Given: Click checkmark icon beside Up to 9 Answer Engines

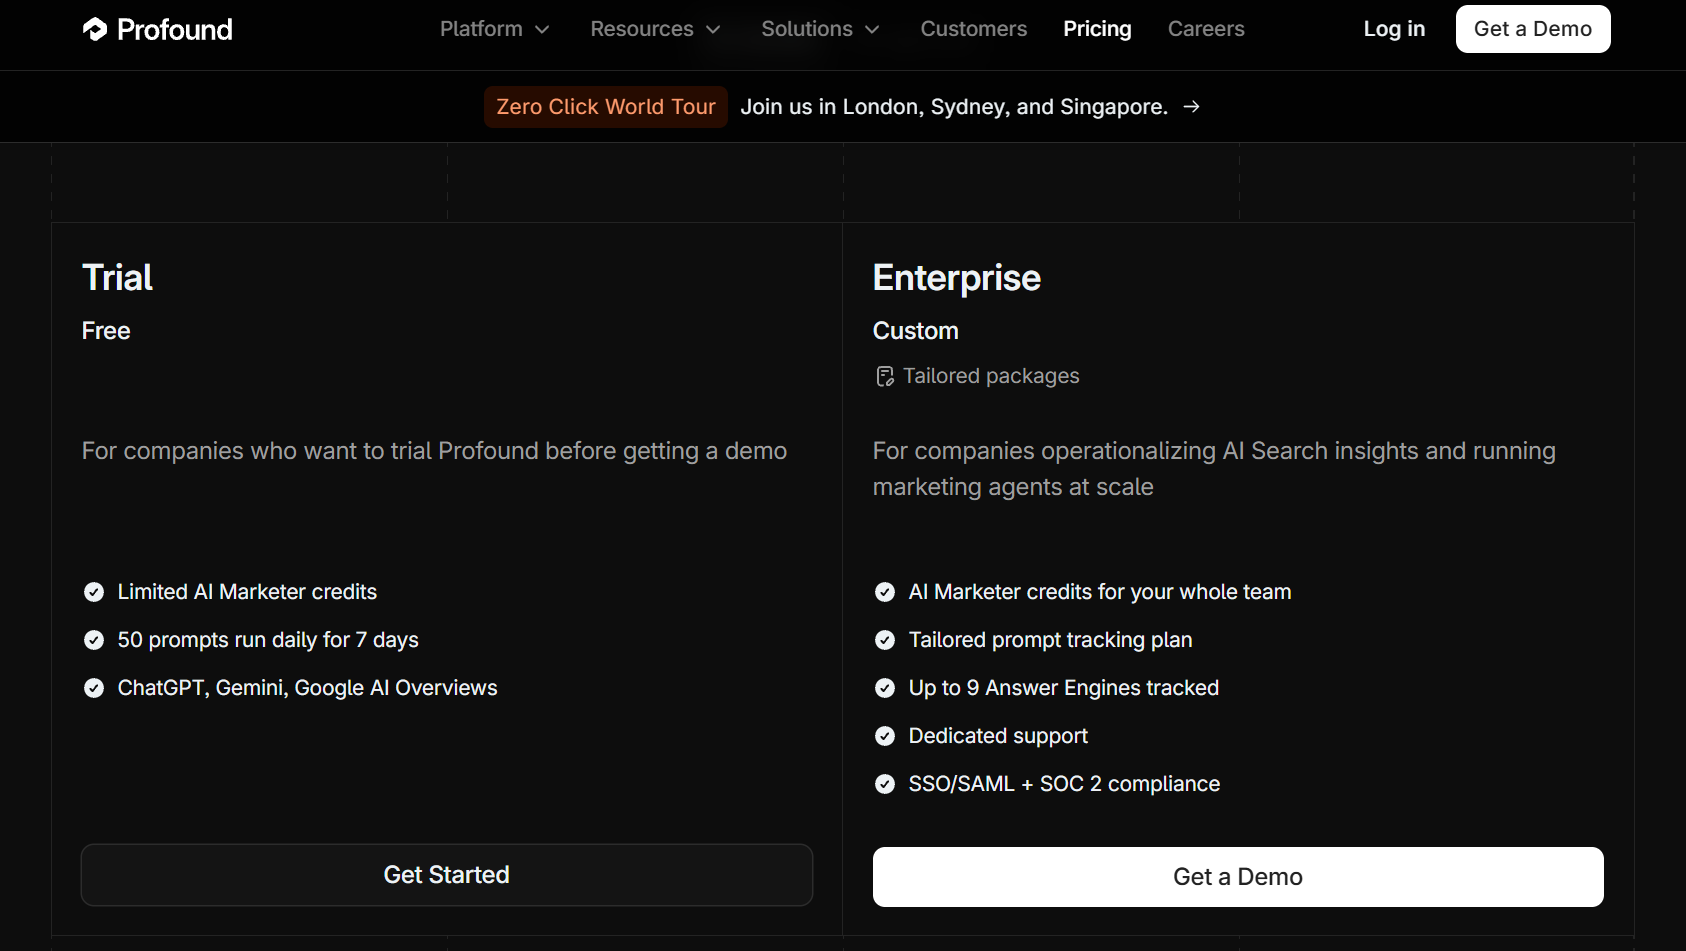Looking at the screenshot, I should [x=885, y=688].
